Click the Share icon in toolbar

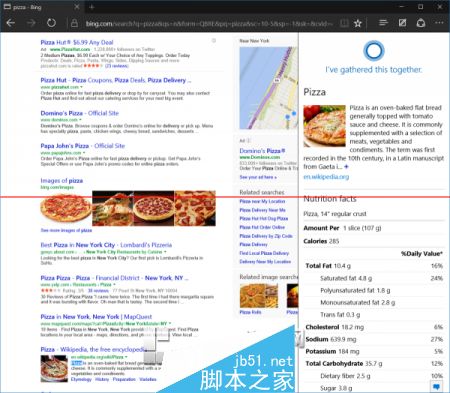click(421, 23)
